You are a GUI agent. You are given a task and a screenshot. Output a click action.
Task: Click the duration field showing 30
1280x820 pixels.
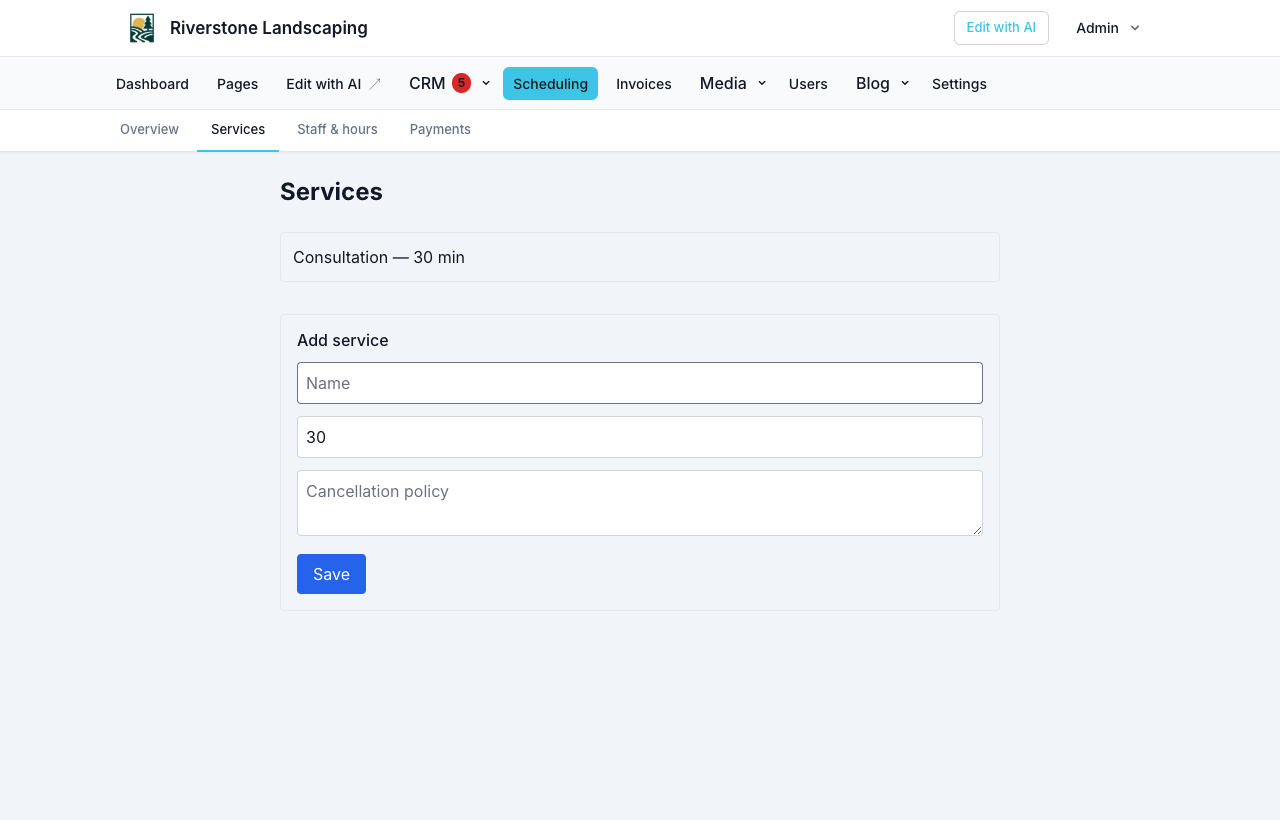click(640, 437)
